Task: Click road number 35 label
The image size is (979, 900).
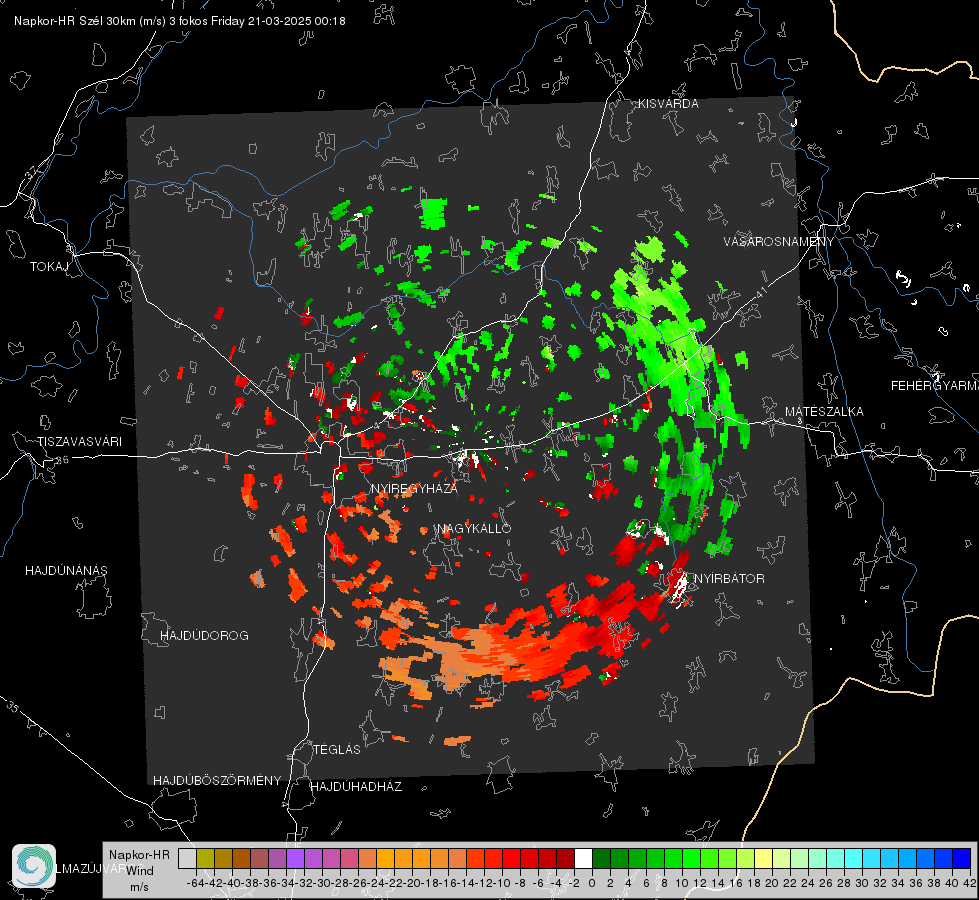Action: pyautogui.click(x=13, y=707)
